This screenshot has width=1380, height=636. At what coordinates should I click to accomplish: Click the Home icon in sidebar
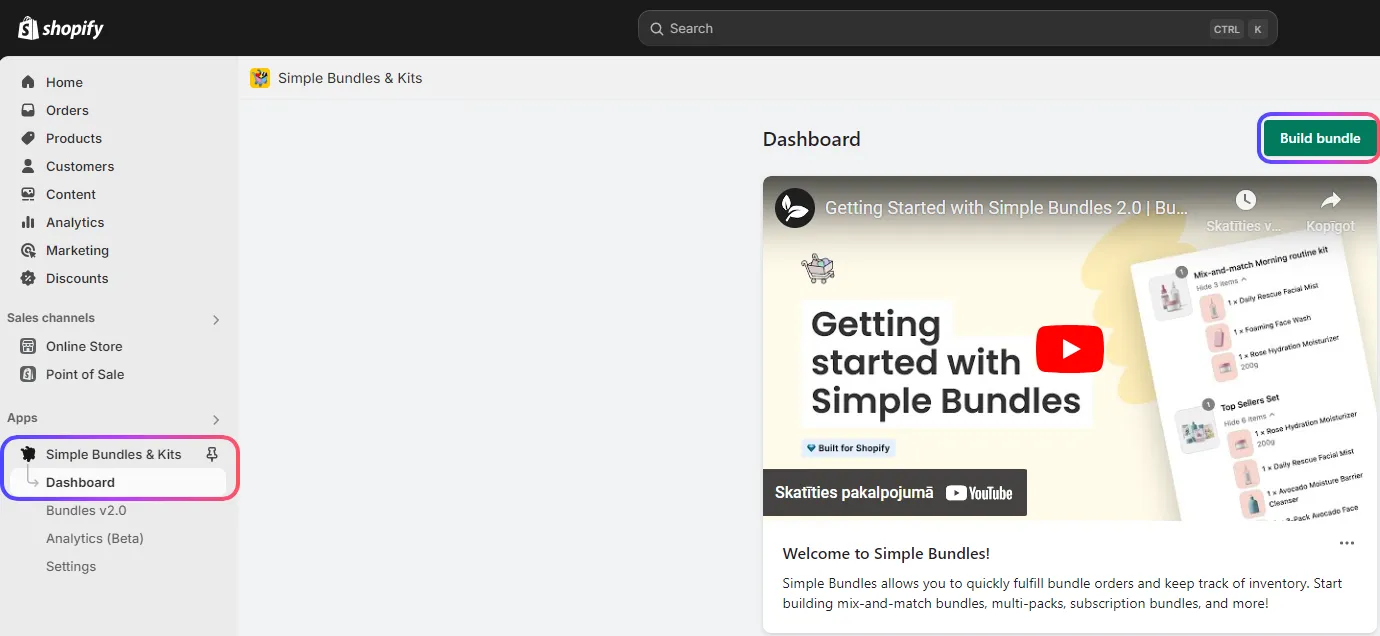tap(28, 82)
